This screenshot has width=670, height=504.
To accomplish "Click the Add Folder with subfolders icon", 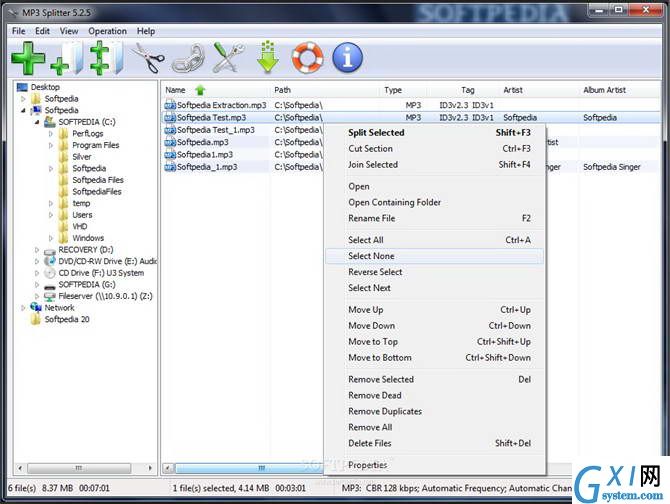I will click(106, 58).
